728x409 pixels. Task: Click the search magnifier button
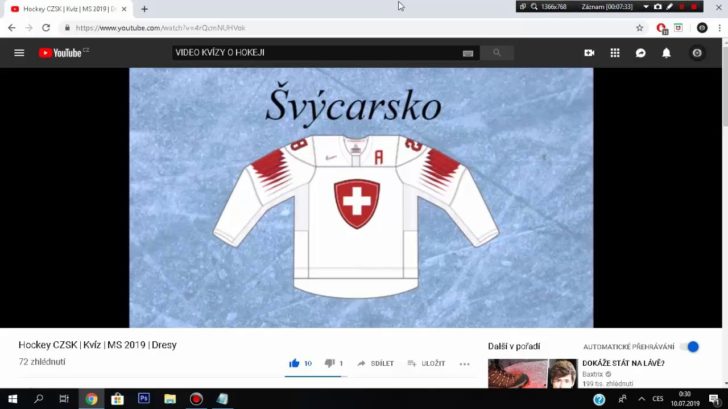(496, 53)
